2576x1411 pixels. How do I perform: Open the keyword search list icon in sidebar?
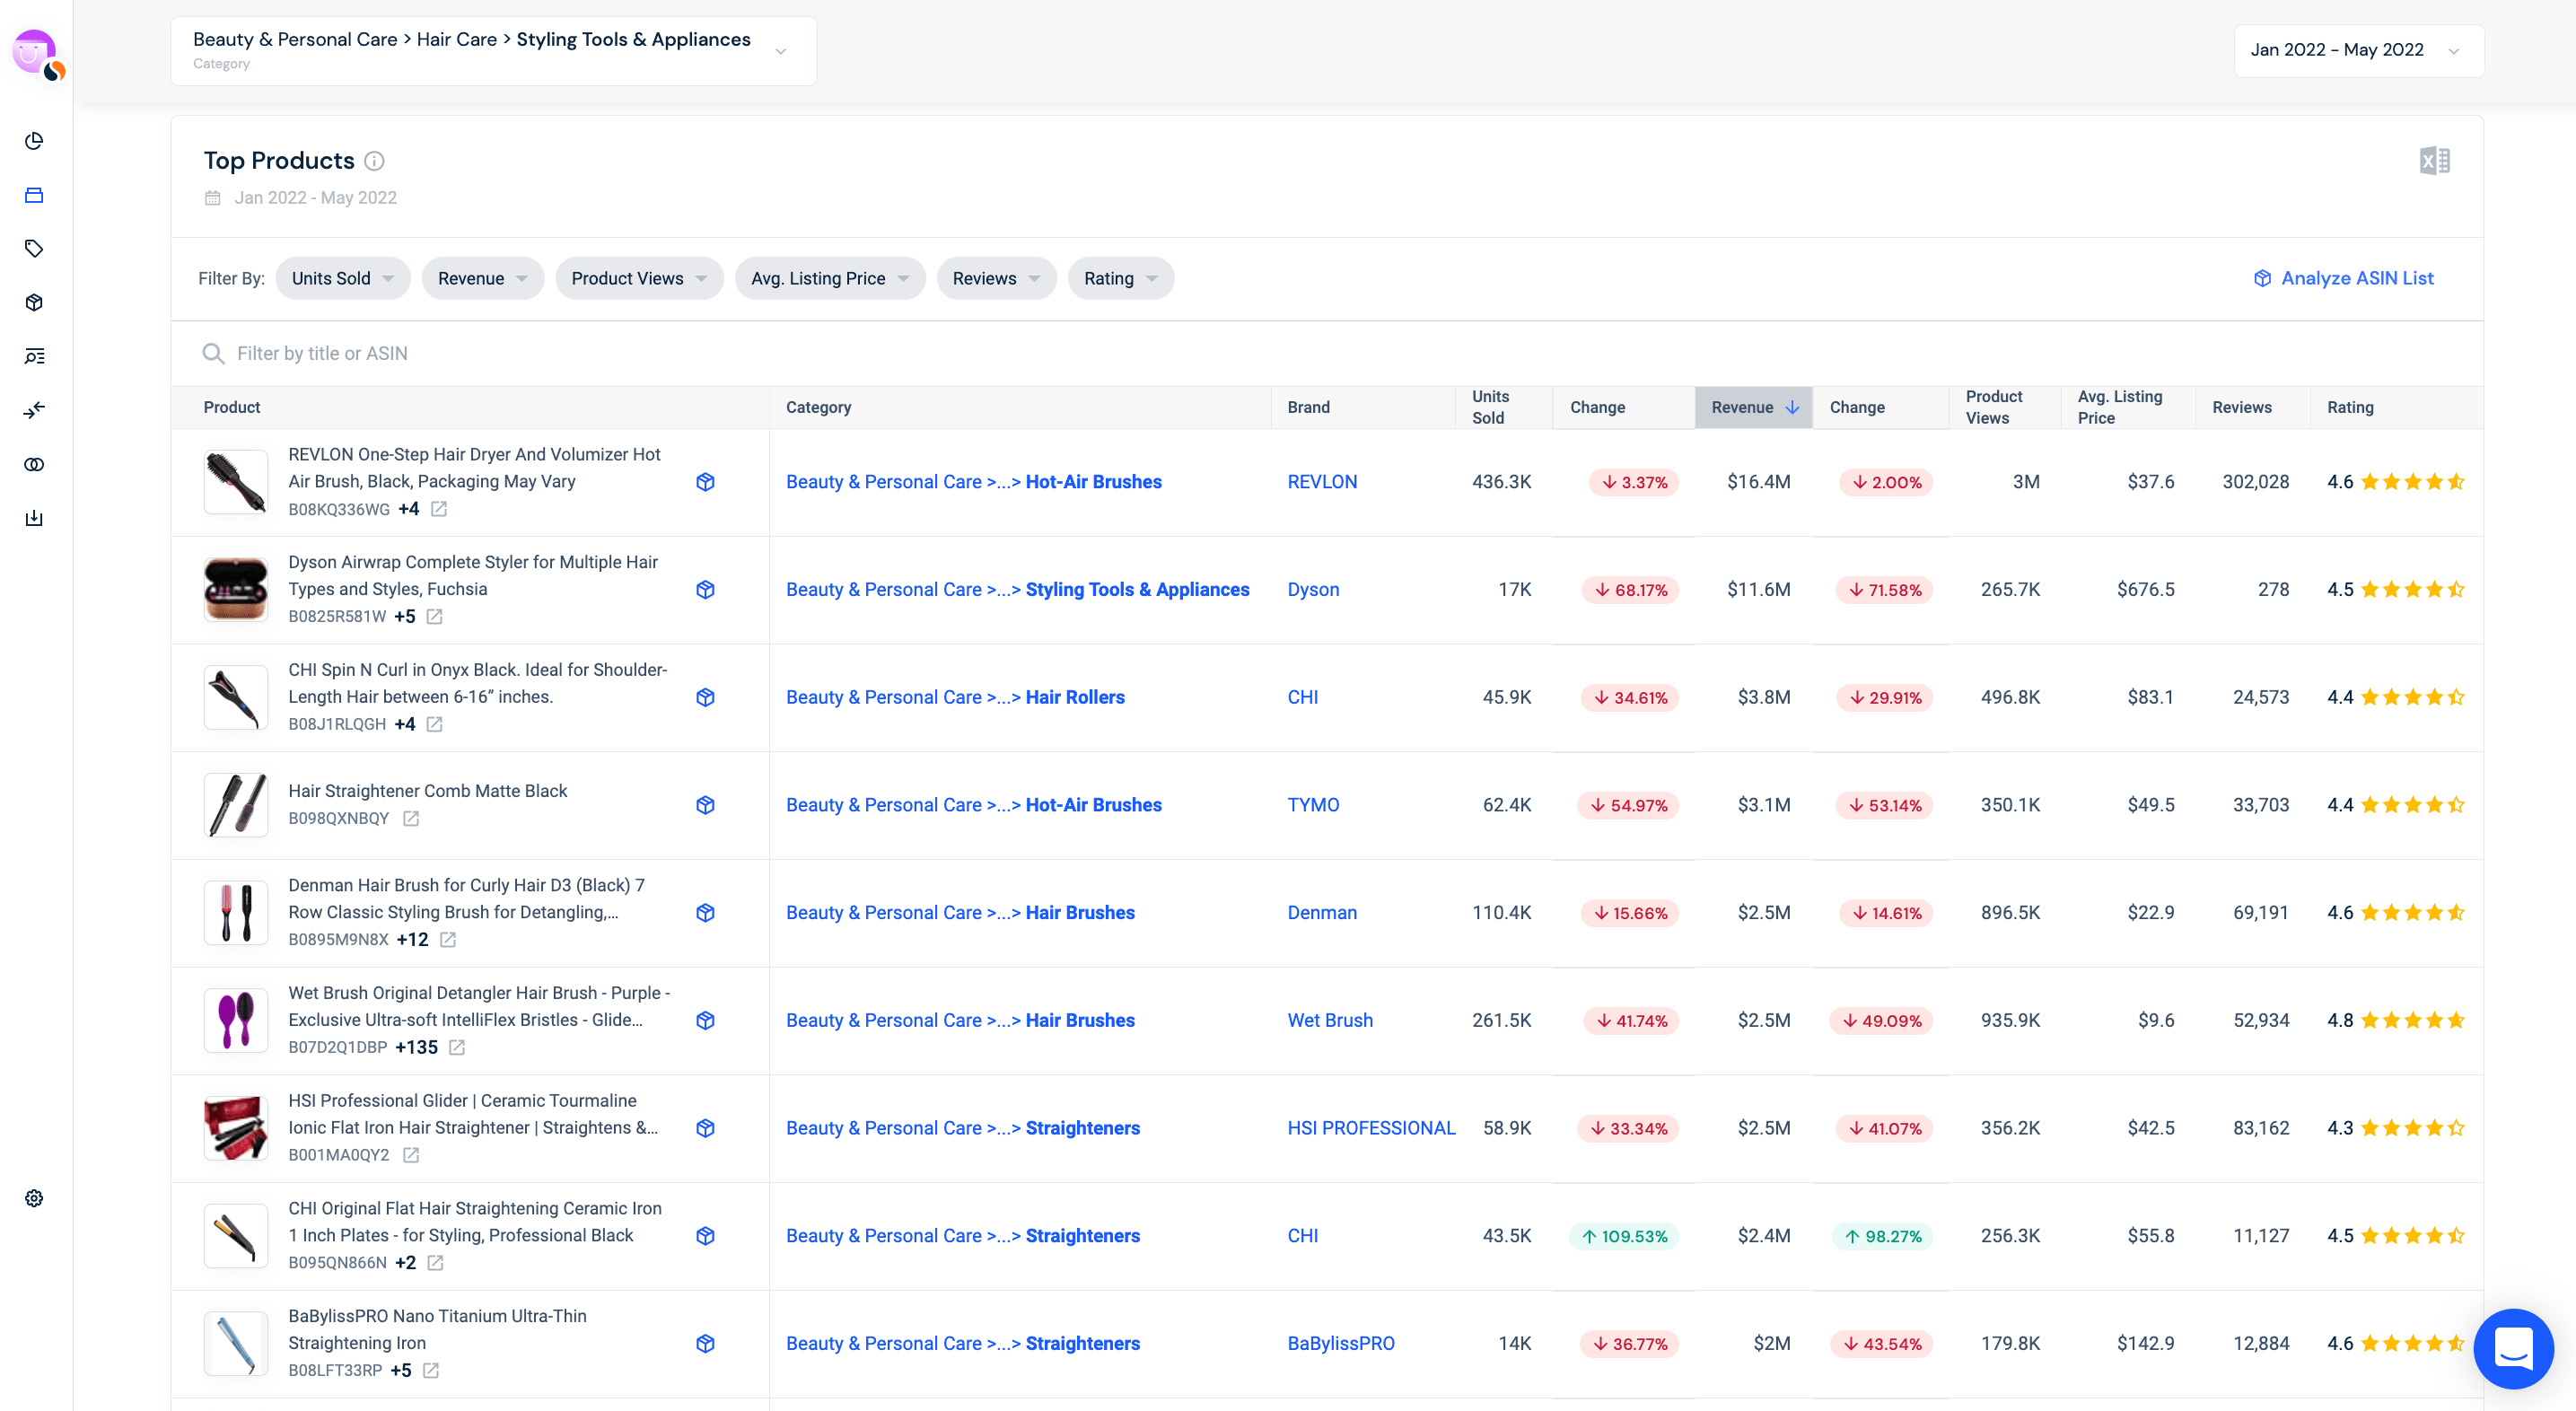(34, 356)
